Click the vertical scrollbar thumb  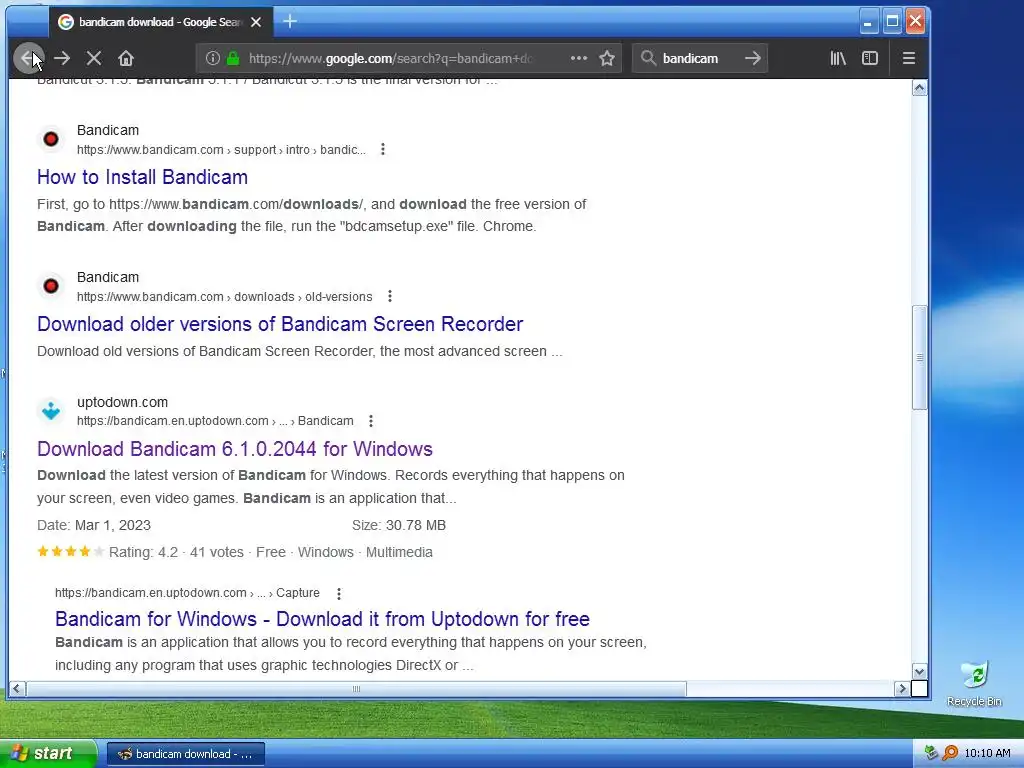tap(920, 357)
